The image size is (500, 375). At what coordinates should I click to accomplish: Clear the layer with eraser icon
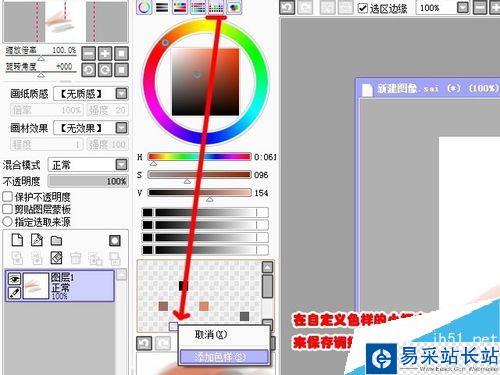point(56,258)
